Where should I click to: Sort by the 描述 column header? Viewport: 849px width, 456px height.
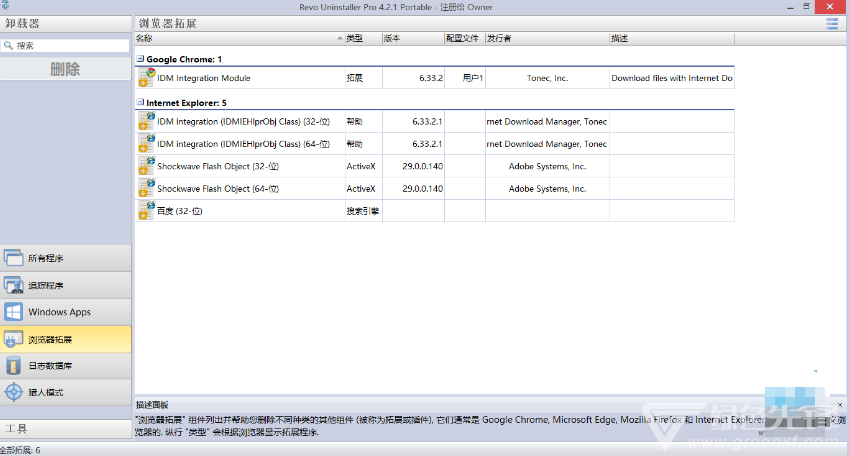click(671, 38)
